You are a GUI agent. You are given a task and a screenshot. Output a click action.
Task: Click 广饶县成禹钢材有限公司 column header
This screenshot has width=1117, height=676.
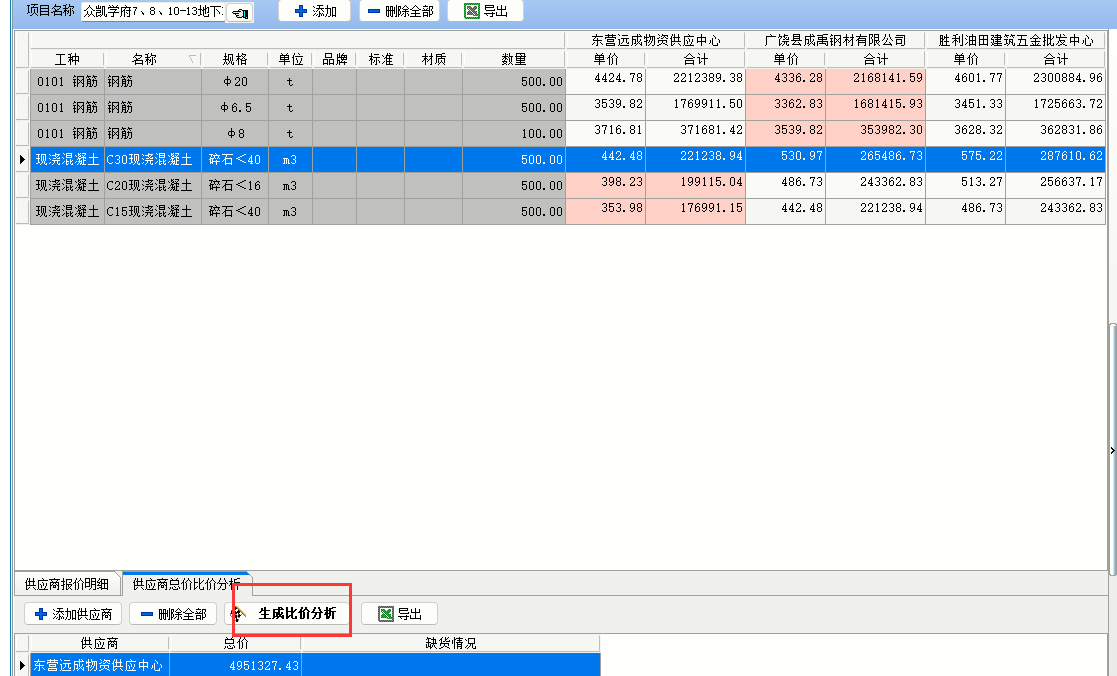pyautogui.click(x=835, y=40)
